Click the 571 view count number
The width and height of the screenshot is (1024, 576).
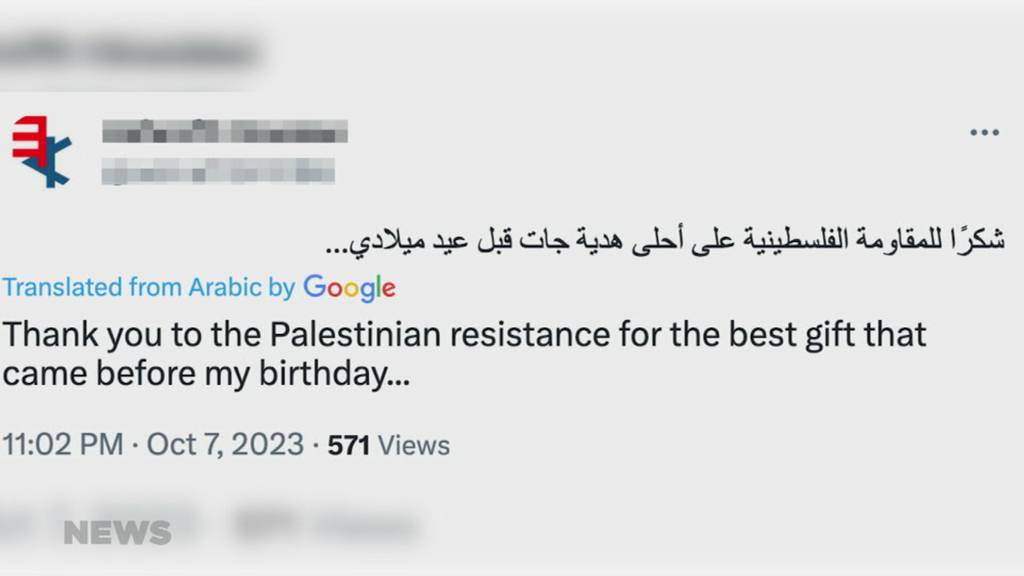coord(349,445)
